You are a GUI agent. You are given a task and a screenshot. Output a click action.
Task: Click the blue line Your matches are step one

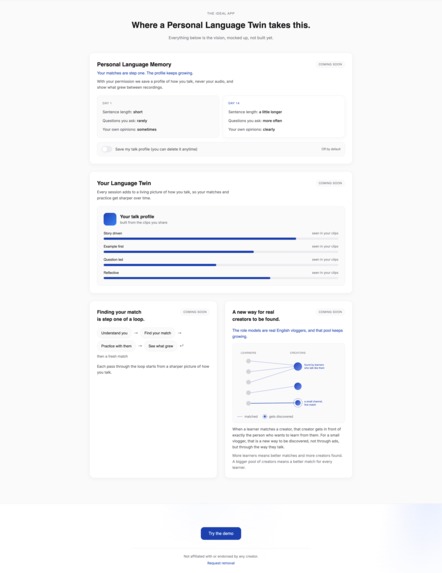(145, 73)
